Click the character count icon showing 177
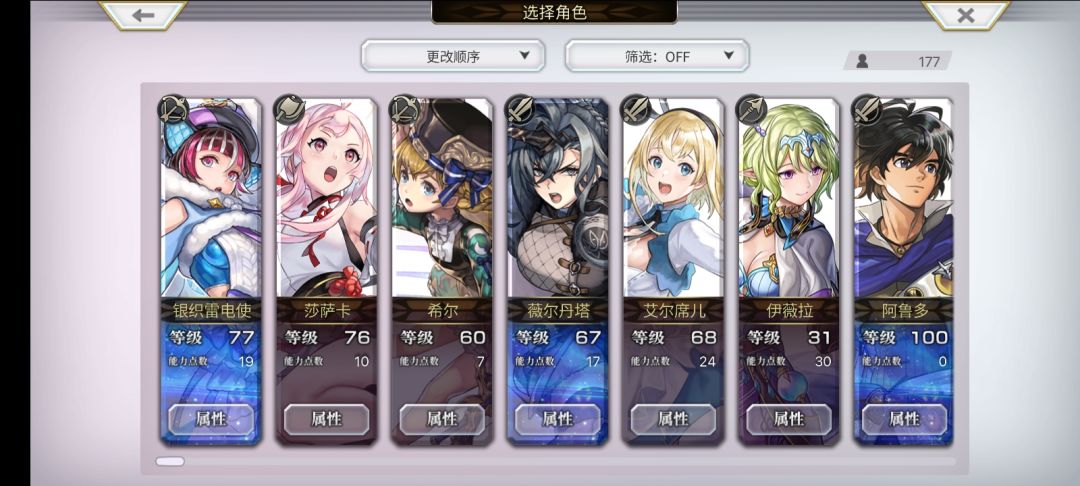1080x486 pixels. coord(862,61)
